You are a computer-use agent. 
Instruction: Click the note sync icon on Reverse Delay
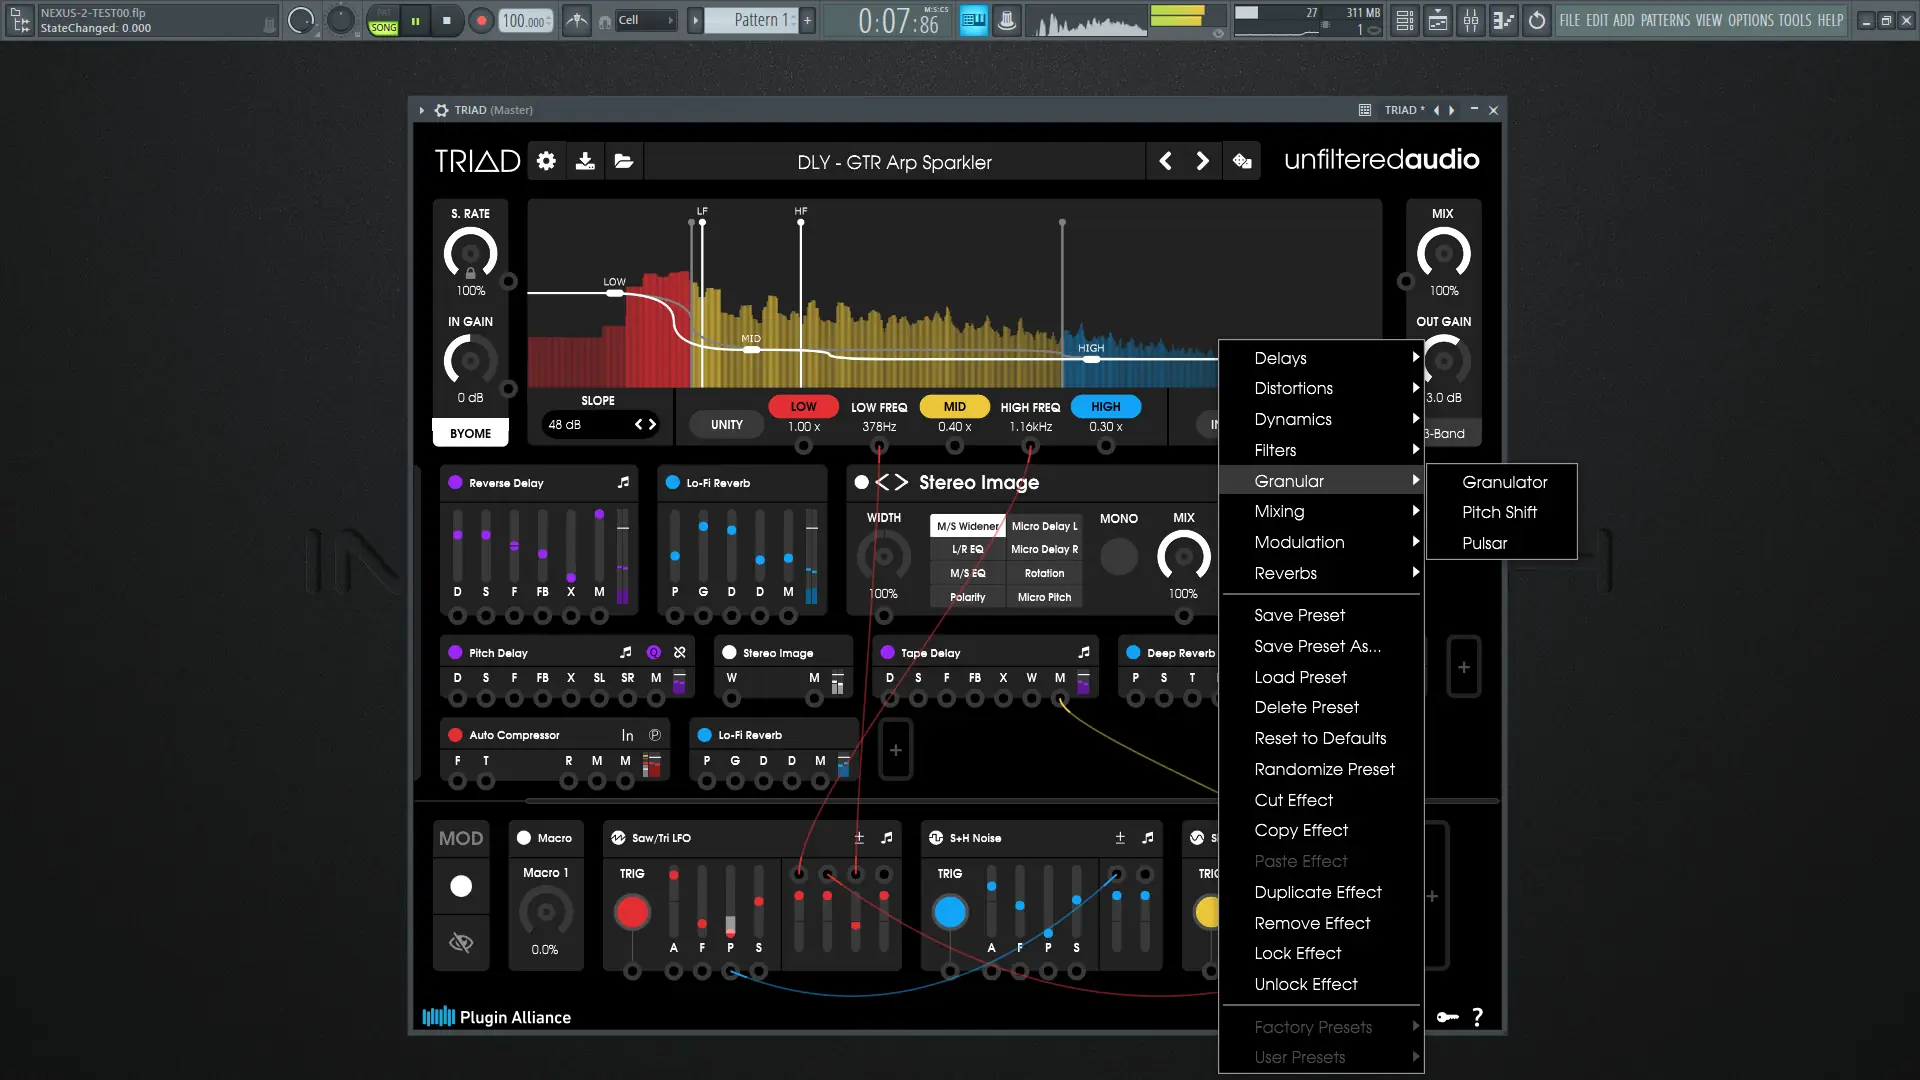point(623,482)
